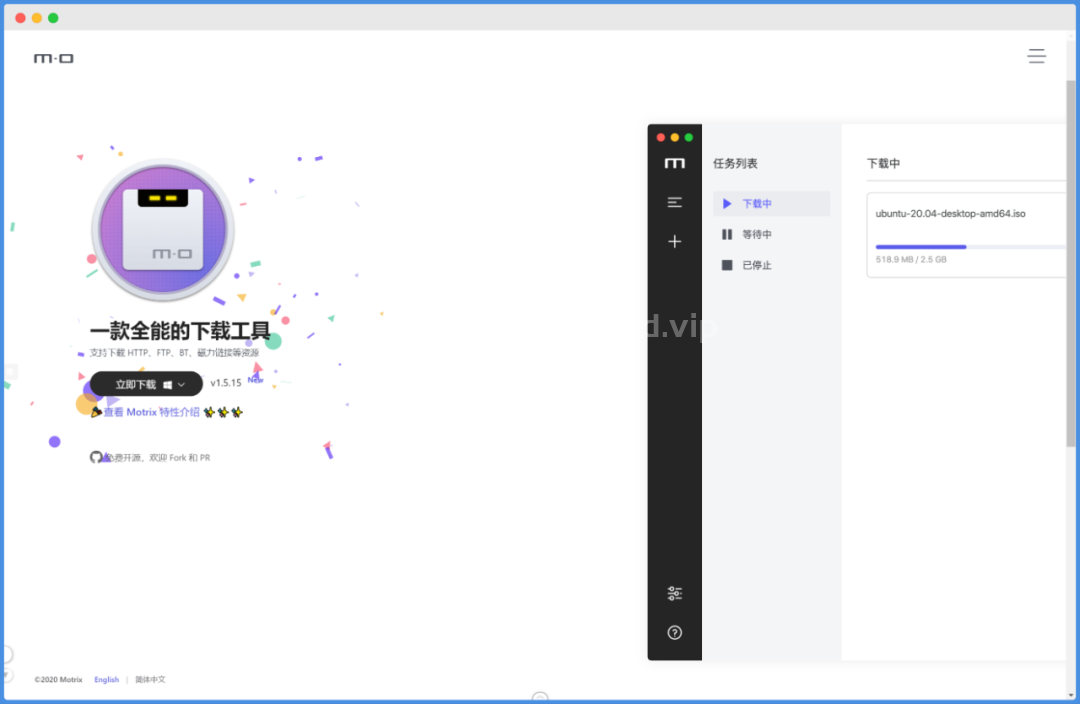1080x704 pixels.
Task: Open the task list icon in dark sidebar
Action: (674, 203)
